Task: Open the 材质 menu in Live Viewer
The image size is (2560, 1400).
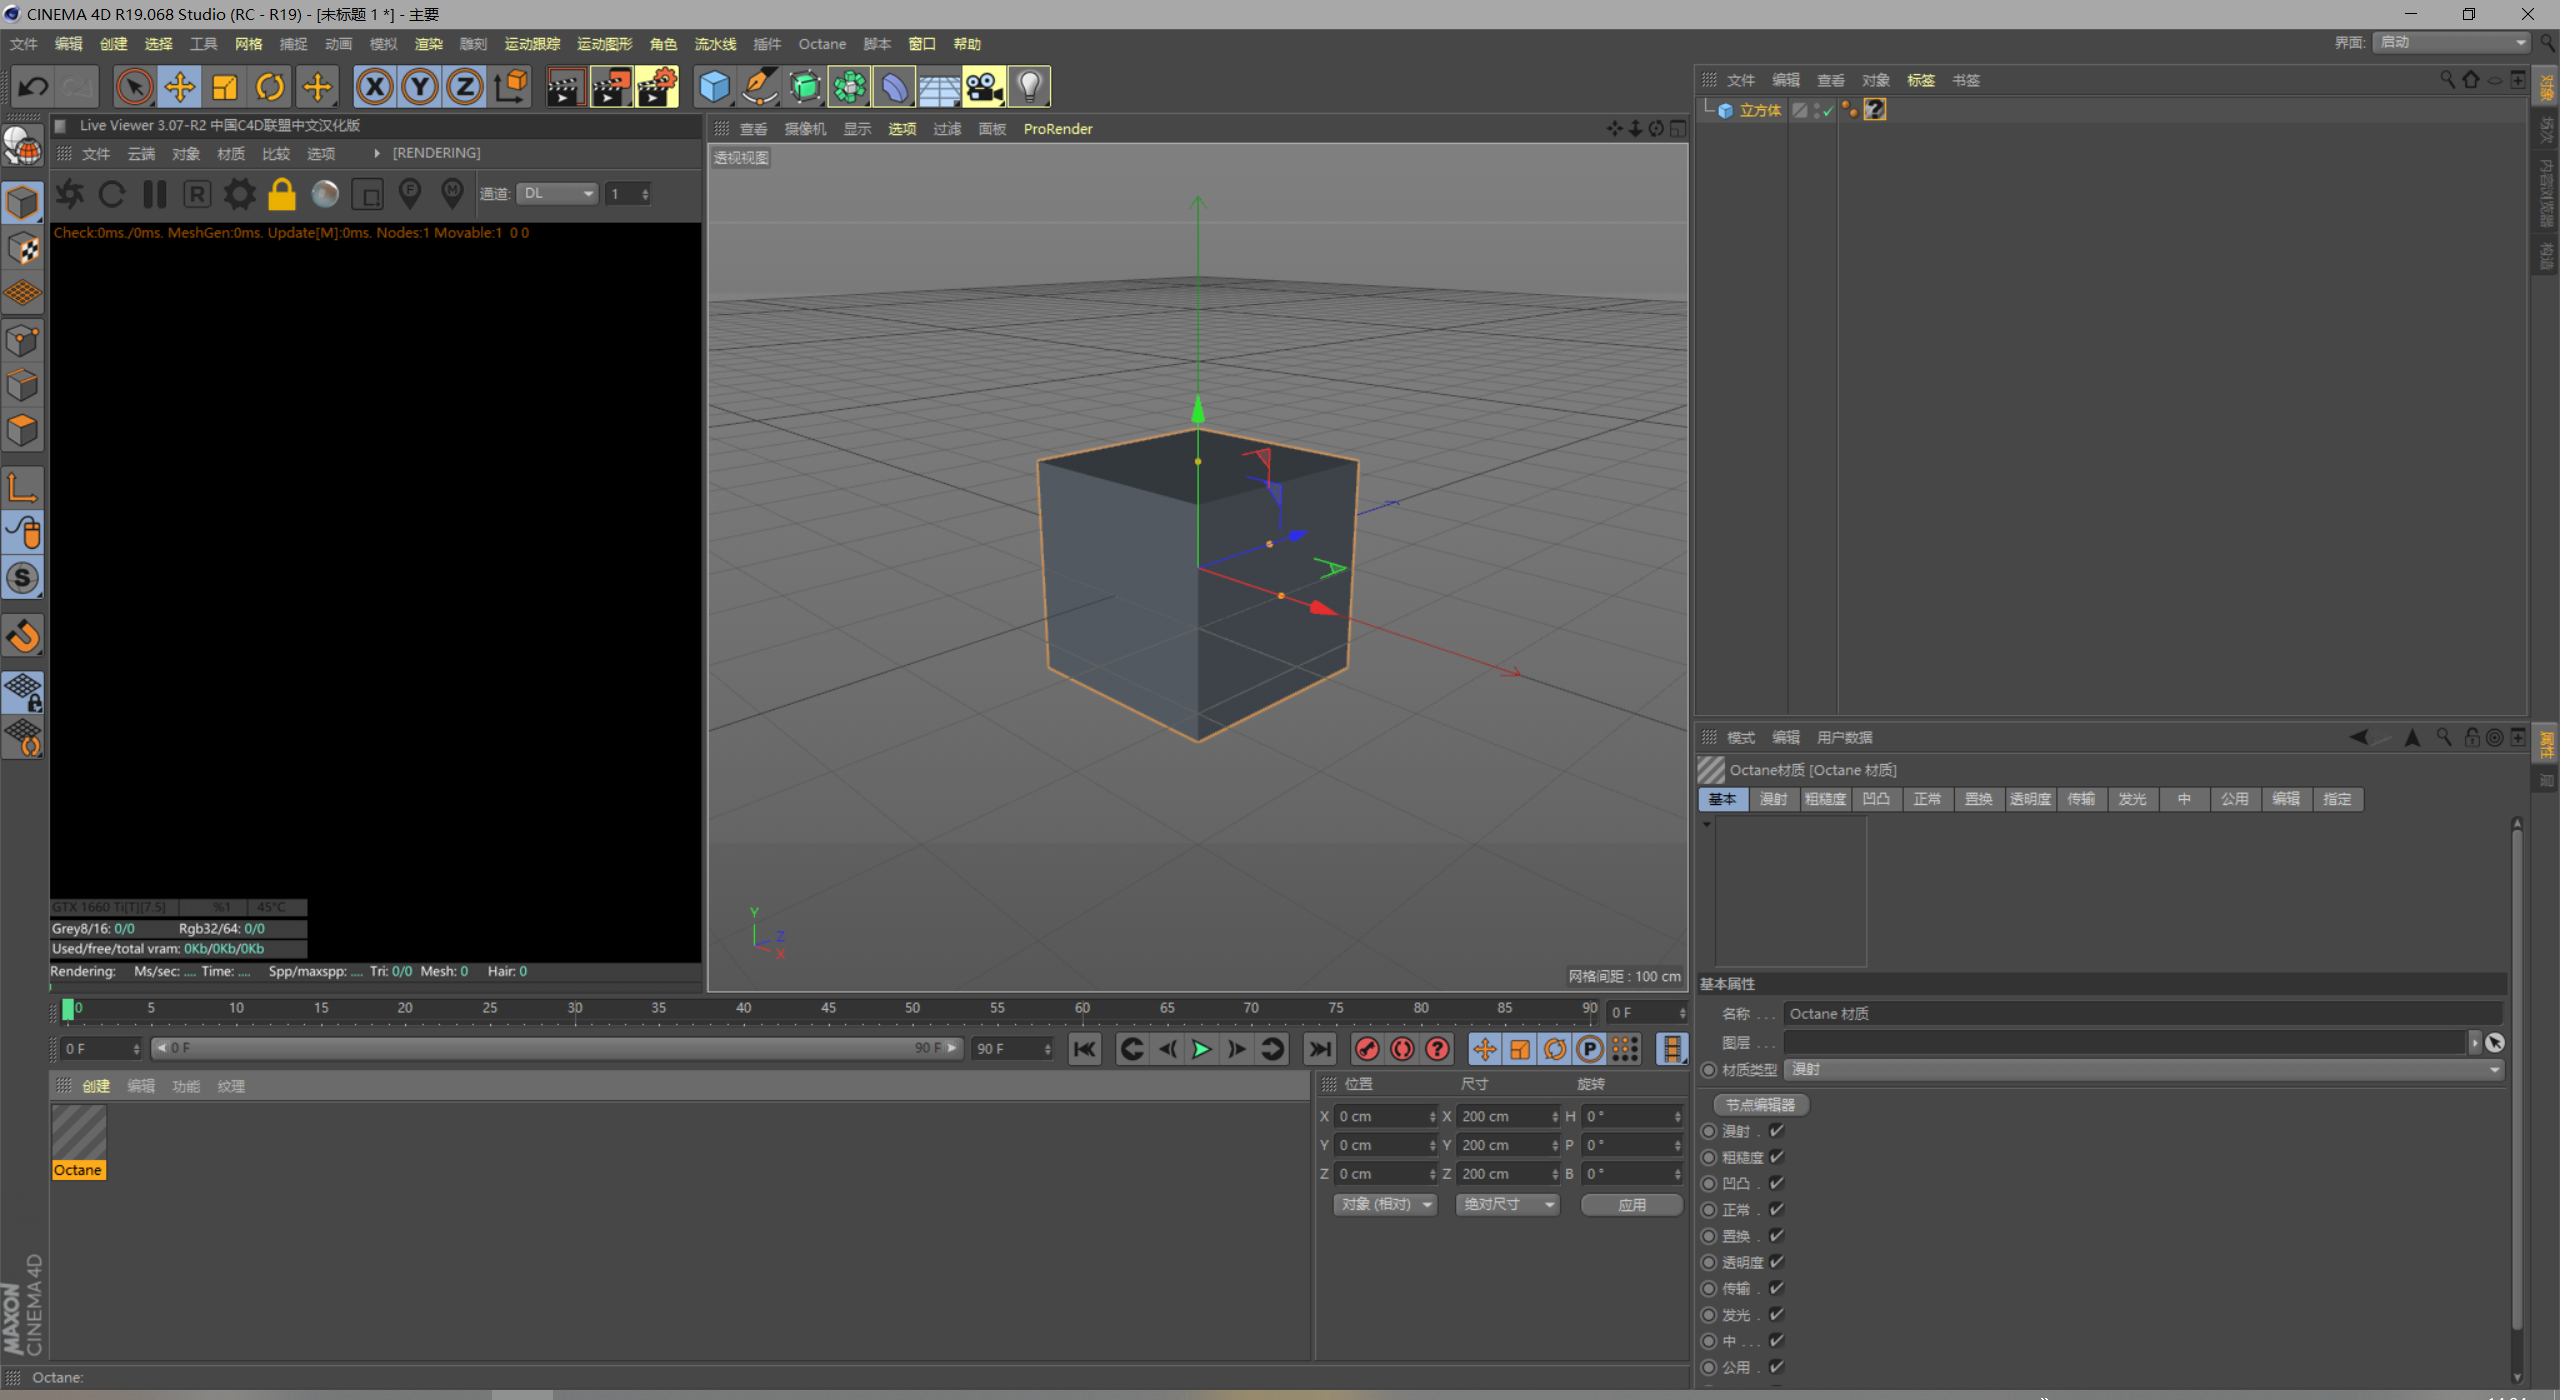Action: pyautogui.click(x=231, y=153)
